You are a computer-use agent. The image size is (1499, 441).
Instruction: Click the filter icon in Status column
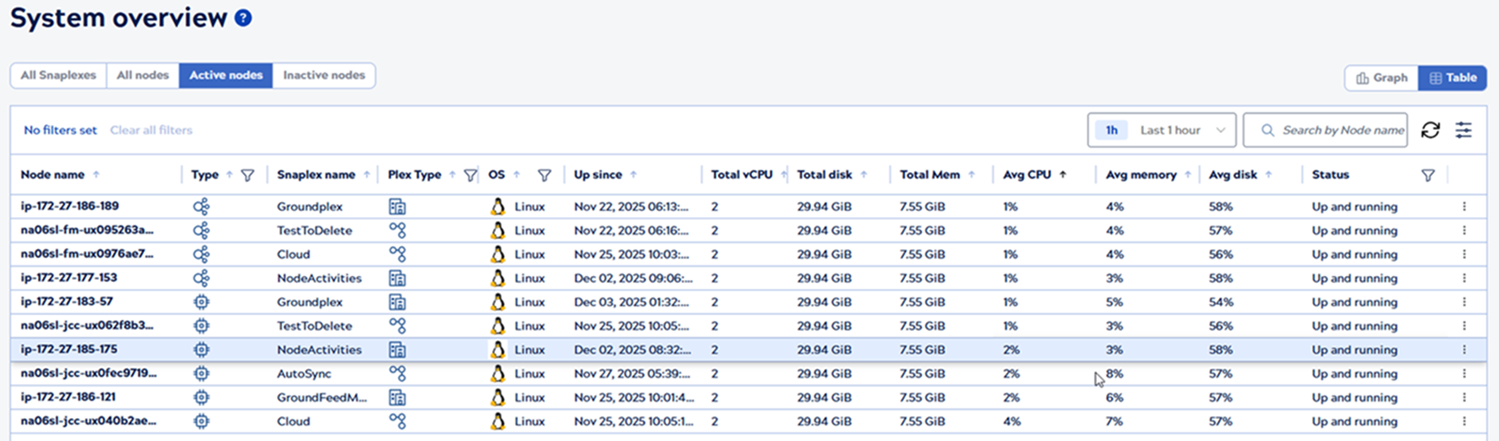(x=1428, y=175)
